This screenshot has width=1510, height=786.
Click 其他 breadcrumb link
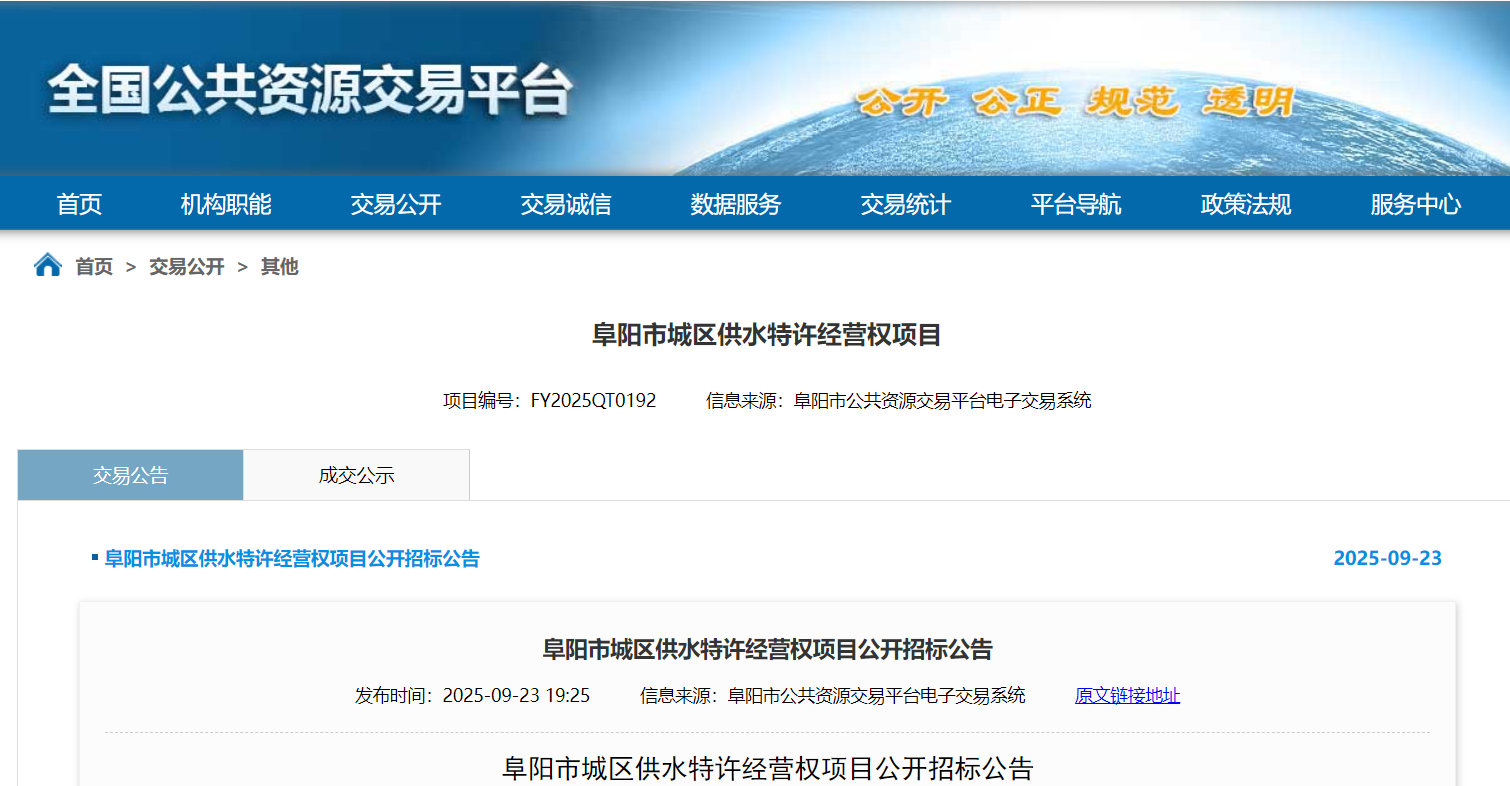tap(280, 267)
